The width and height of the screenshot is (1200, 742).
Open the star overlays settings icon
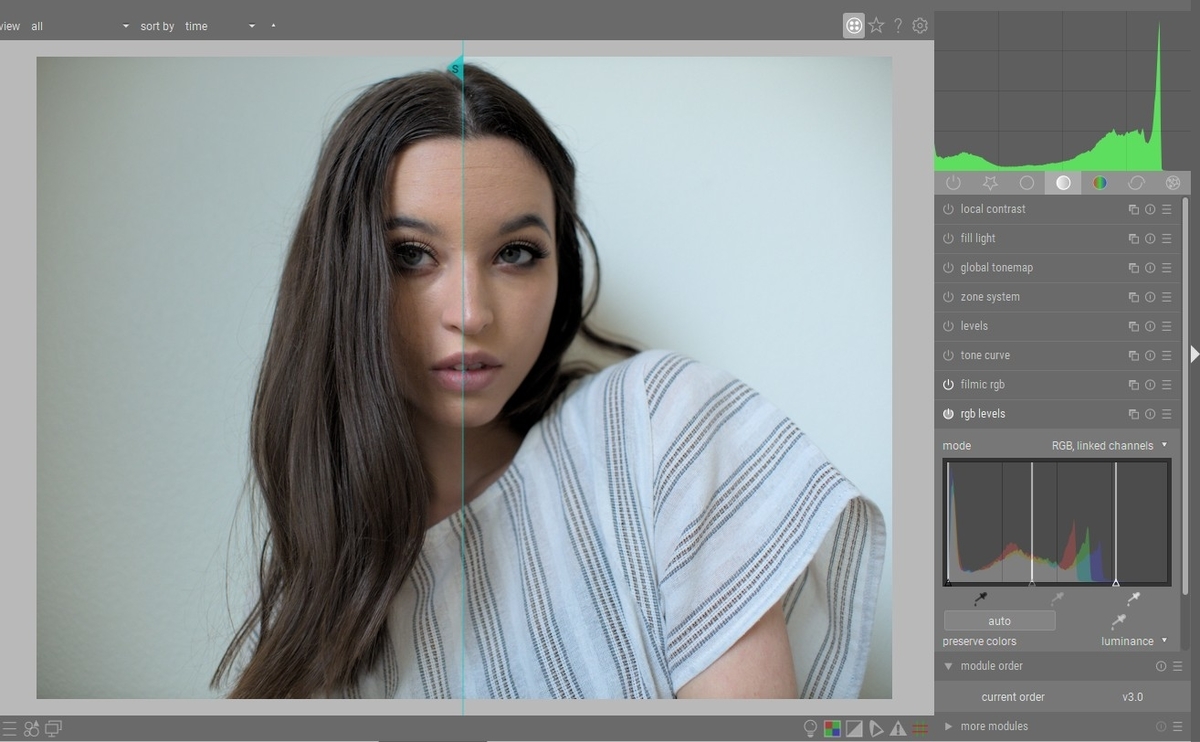pos(876,26)
